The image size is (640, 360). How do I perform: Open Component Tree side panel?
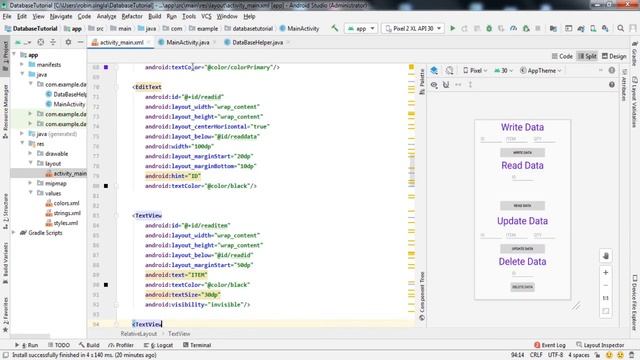422,296
